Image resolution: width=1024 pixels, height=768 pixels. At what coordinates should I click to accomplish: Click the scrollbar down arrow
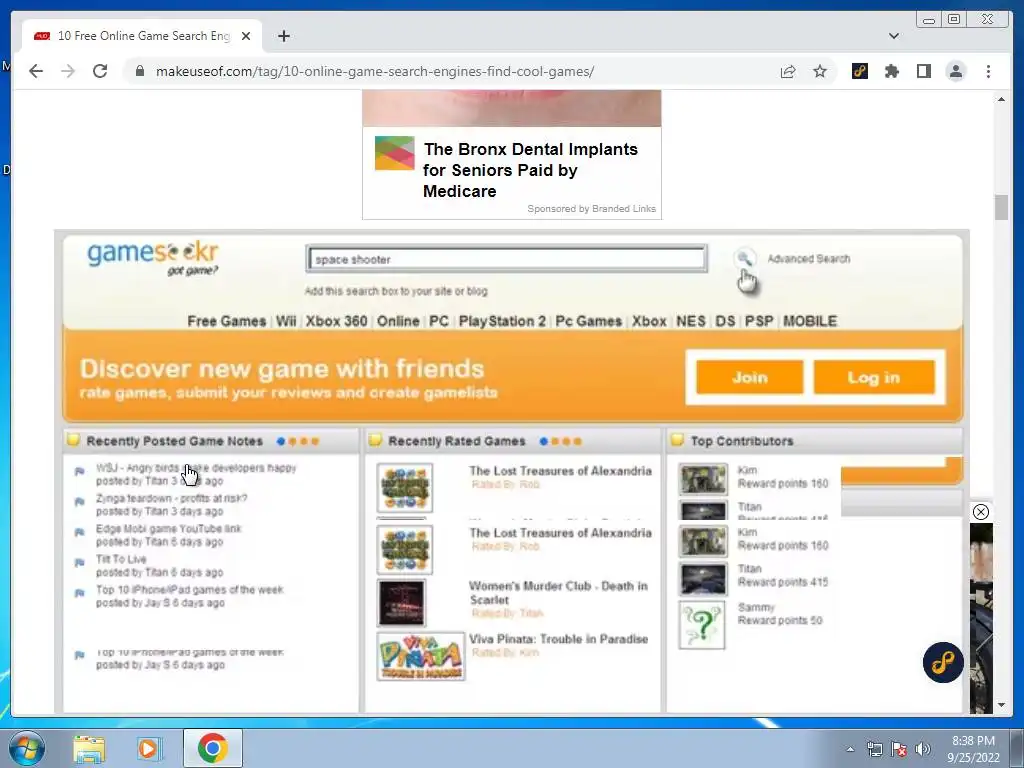point(1001,705)
